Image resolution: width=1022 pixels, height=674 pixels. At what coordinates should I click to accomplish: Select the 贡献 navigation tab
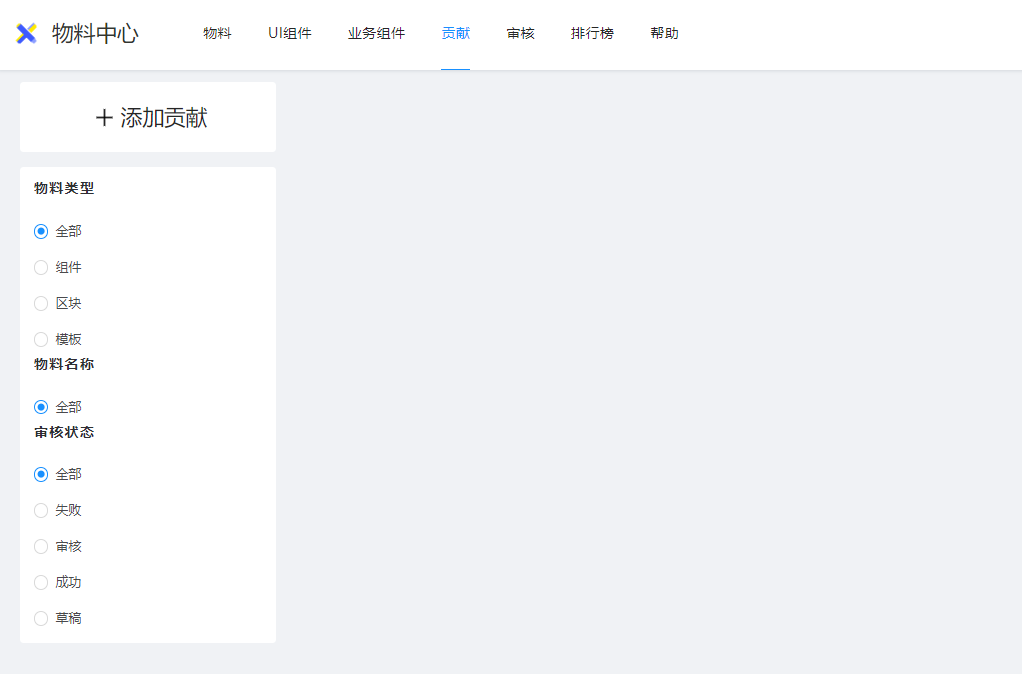coord(455,34)
